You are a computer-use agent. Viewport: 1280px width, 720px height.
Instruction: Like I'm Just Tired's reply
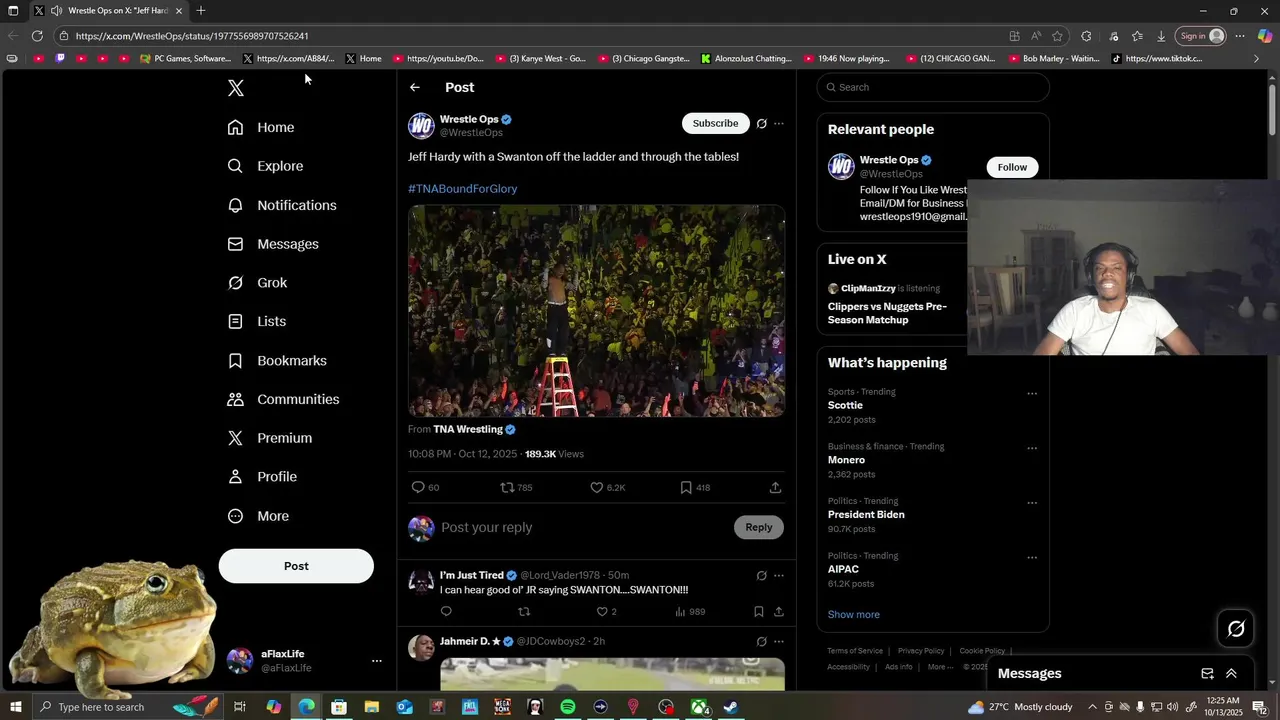coord(602,611)
